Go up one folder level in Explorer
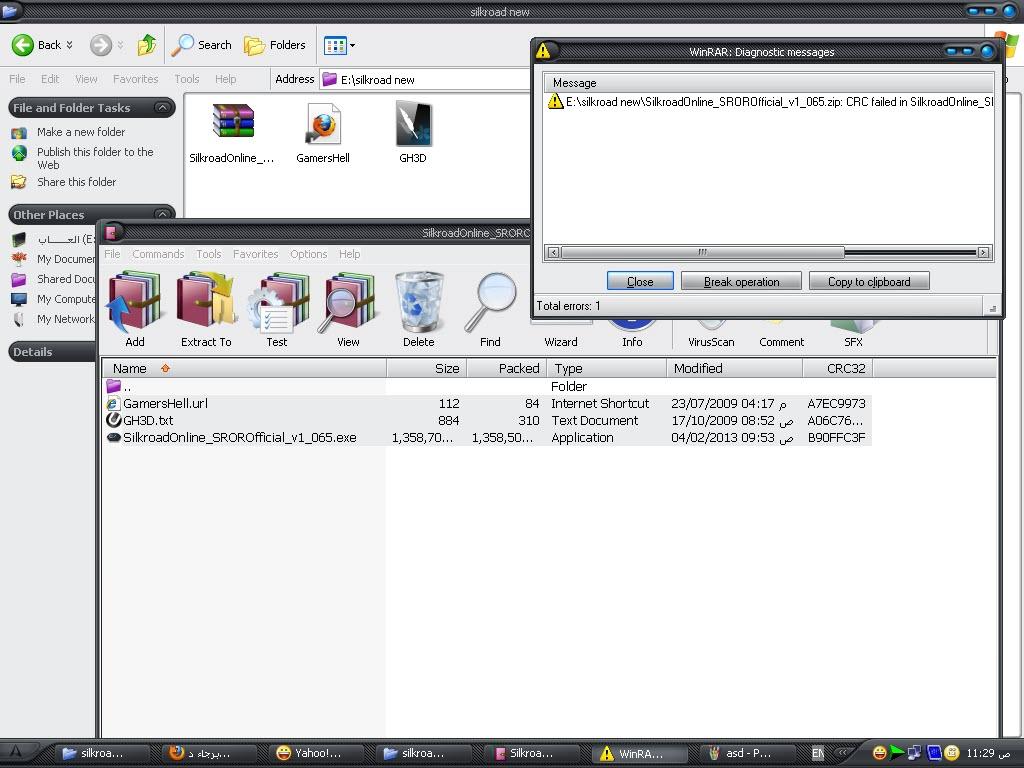 click(x=147, y=45)
